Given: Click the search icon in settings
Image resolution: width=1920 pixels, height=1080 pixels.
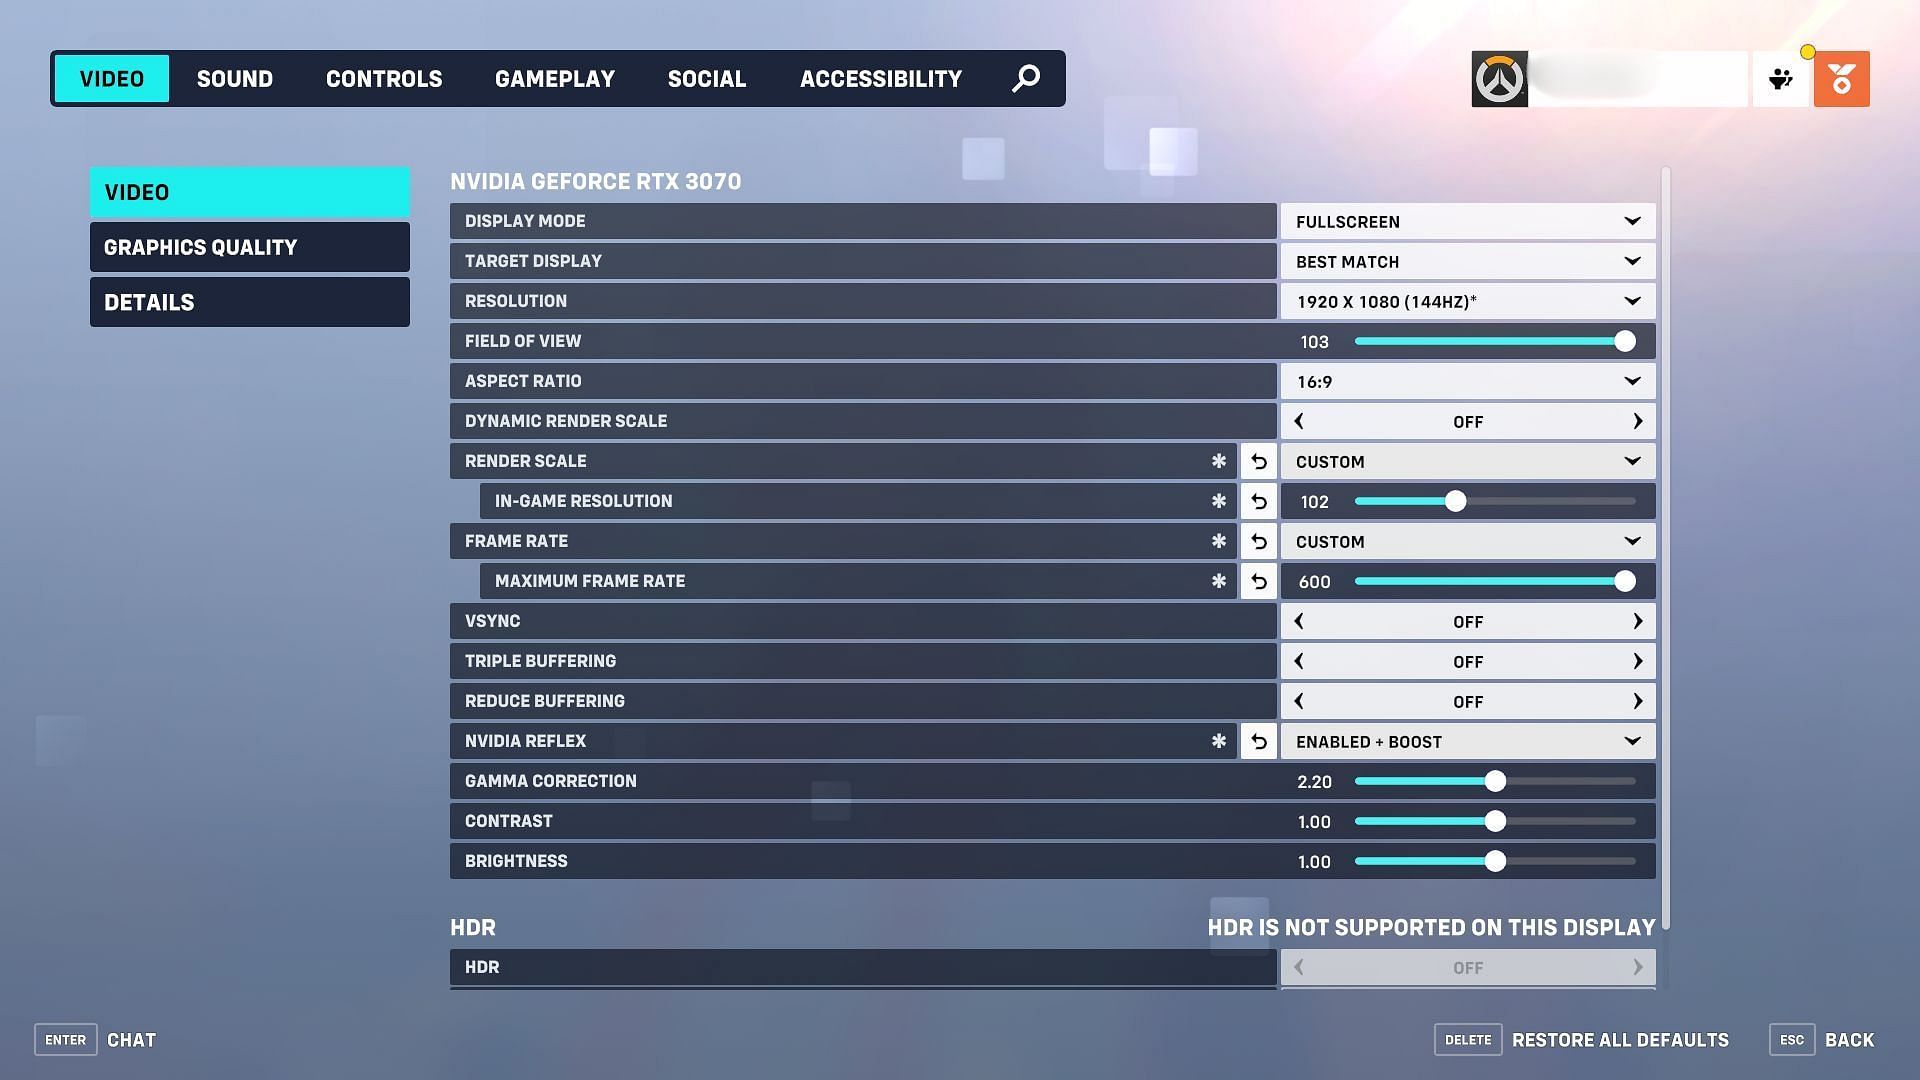Looking at the screenshot, I should coord(1029,78).
